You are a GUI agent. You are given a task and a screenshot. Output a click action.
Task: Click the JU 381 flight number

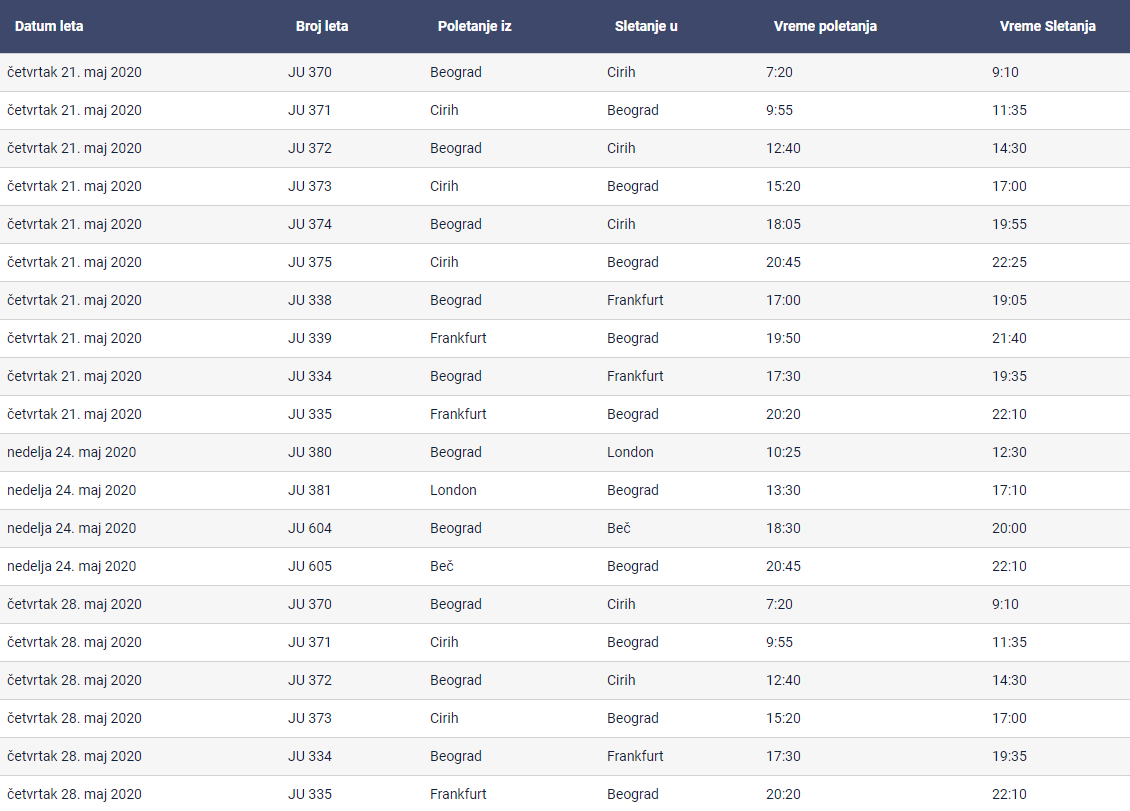[x=310, y=490]
